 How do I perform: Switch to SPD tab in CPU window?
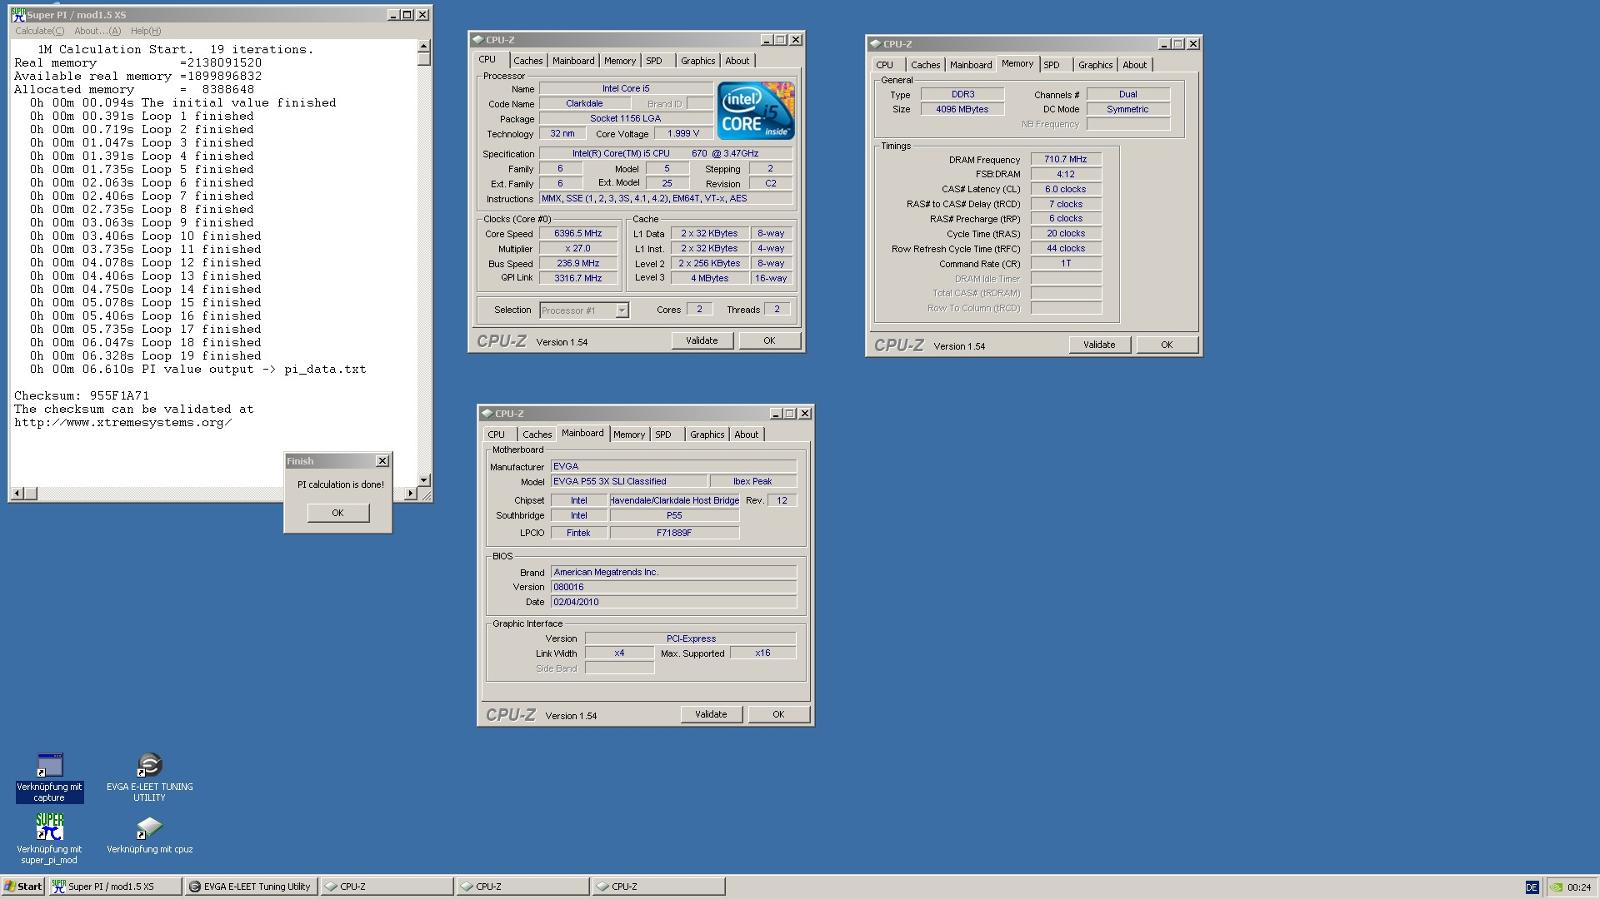click(x=654, y=61)
